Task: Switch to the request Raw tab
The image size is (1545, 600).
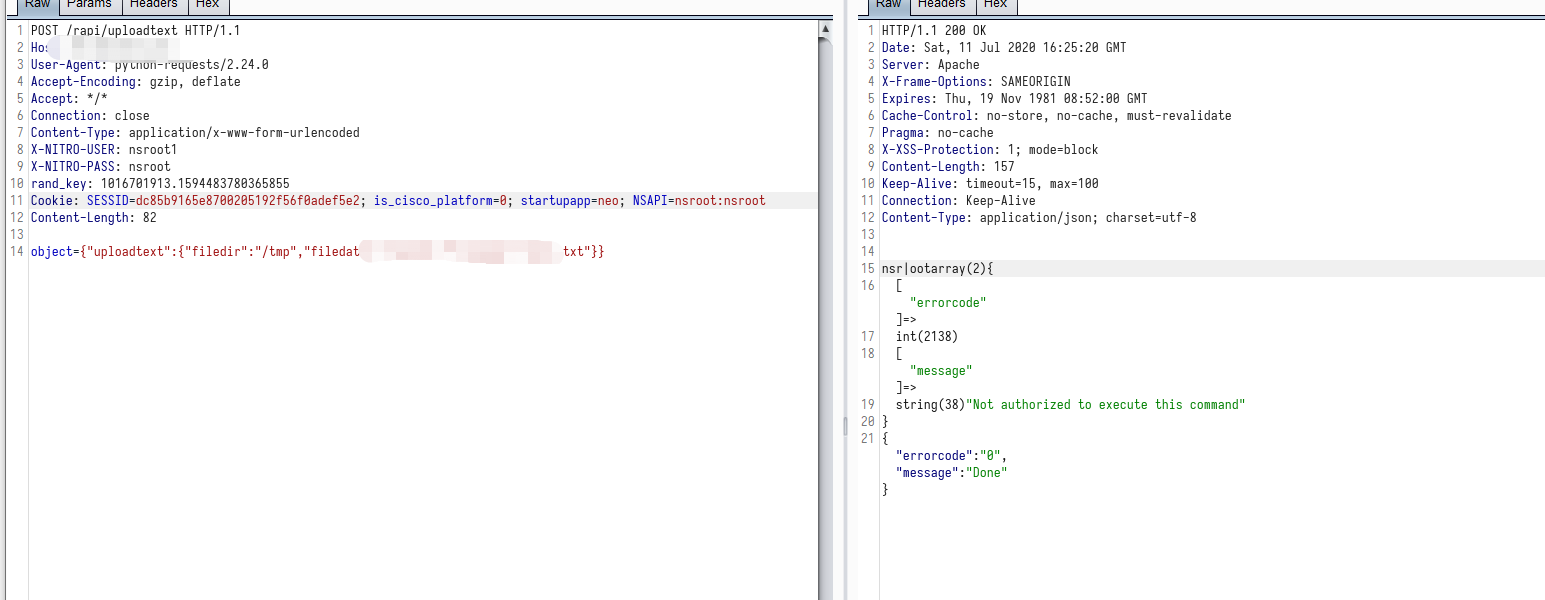Action: 37,5
